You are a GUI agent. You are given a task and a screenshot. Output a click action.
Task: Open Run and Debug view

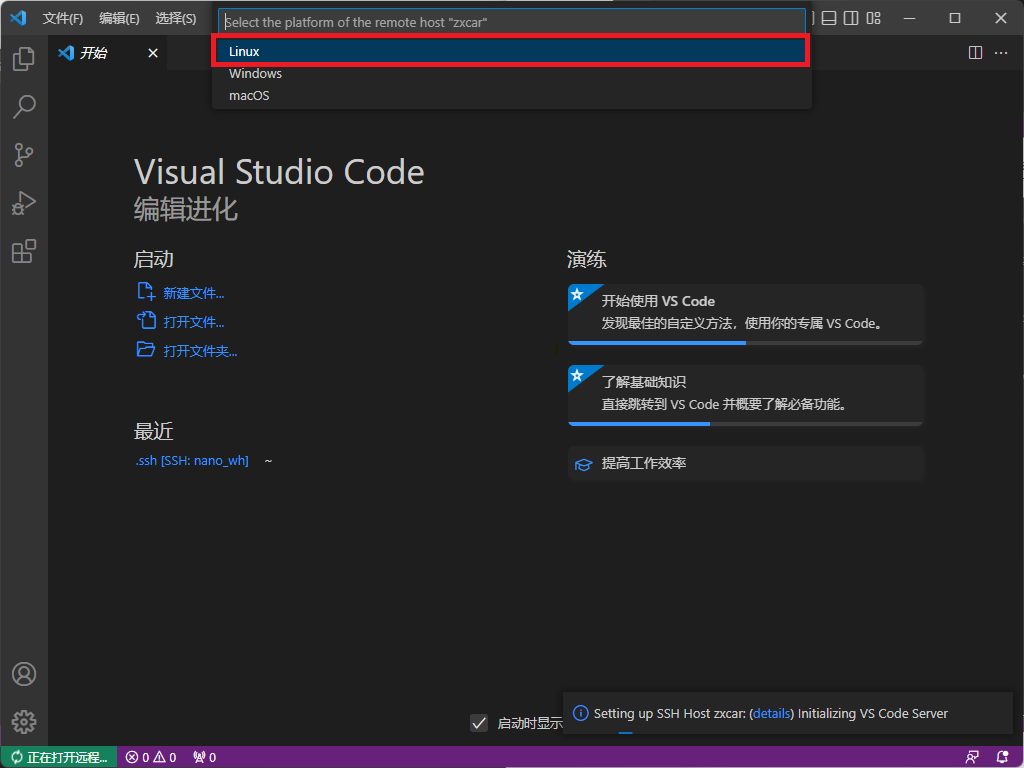[24, 203]
